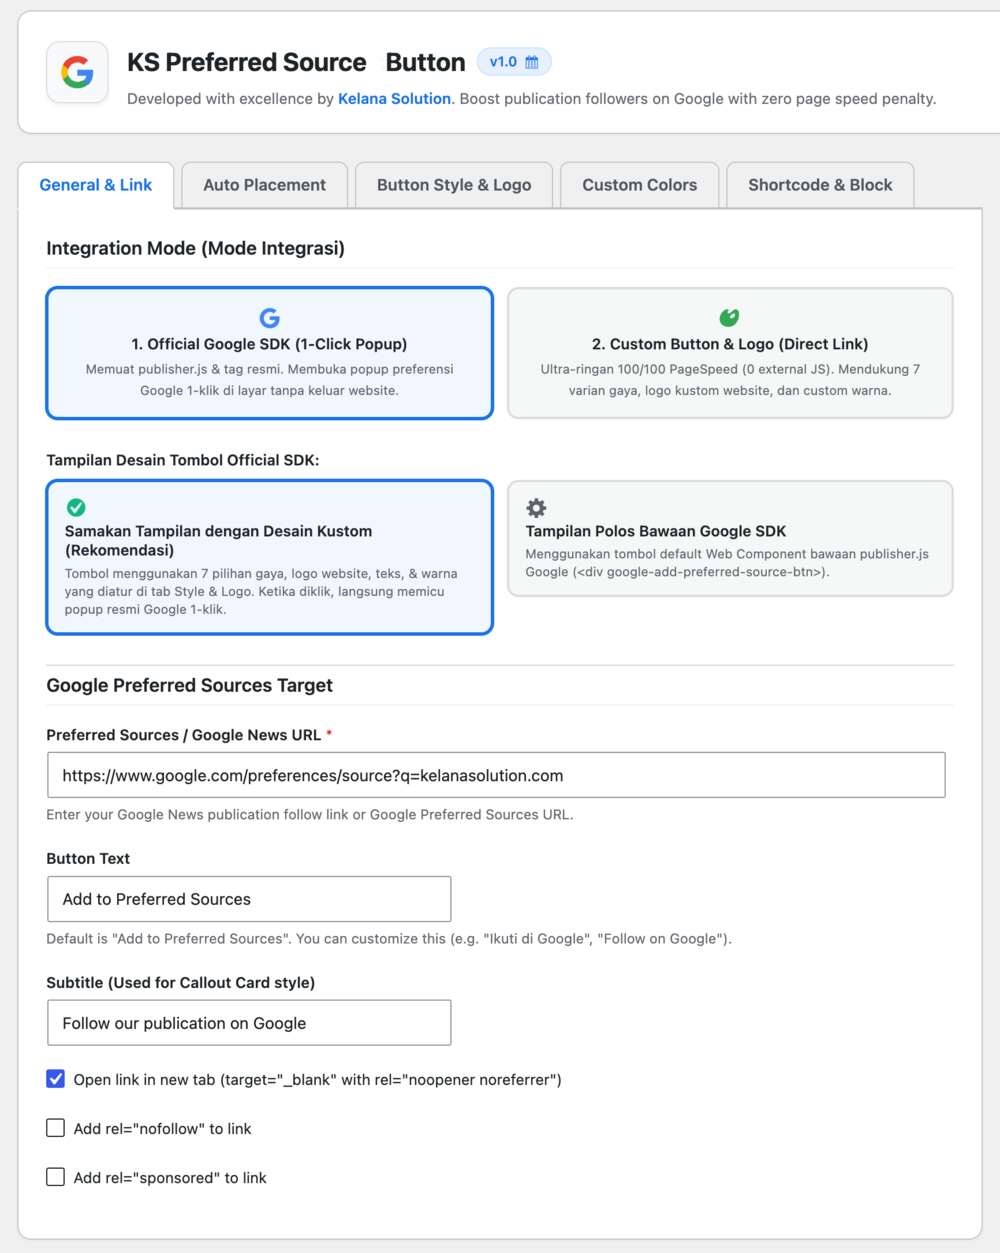Enable the rel="nofollow" checkbox

[x=56, y=1128]
